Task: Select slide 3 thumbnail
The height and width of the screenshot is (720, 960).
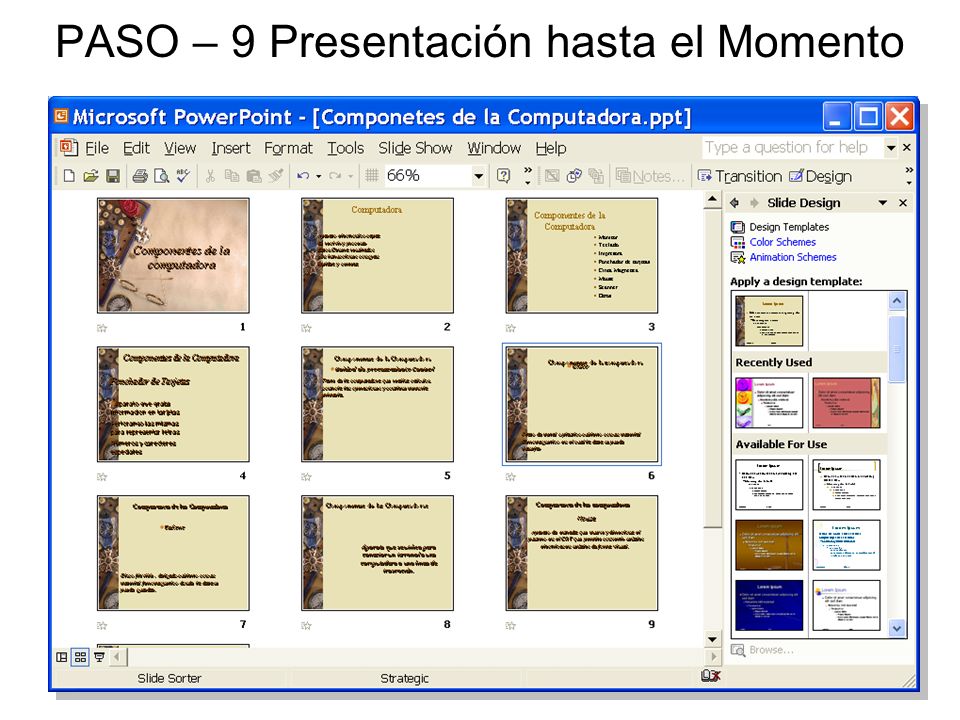Action: 582,255
